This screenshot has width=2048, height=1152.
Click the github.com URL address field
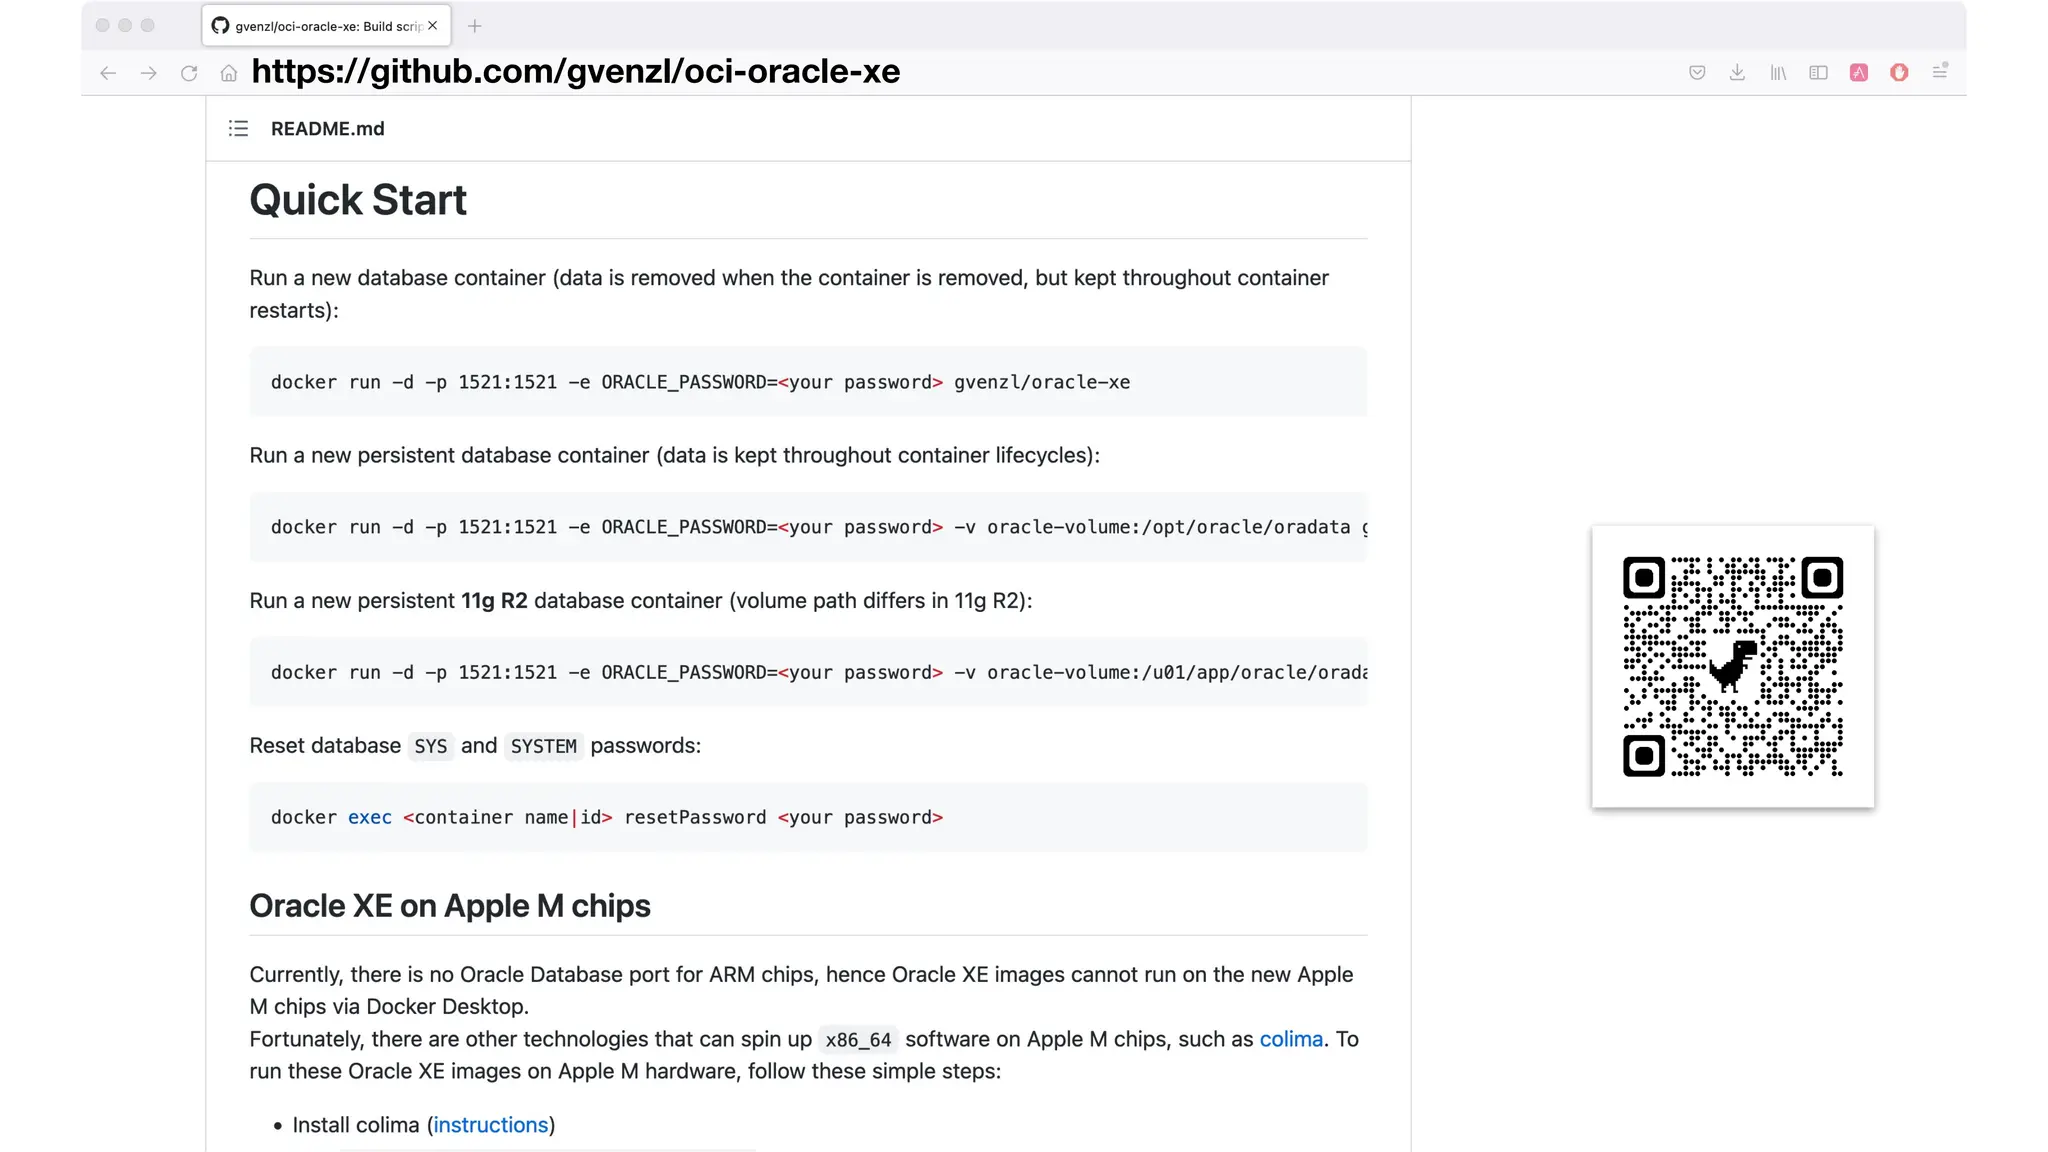575,71
